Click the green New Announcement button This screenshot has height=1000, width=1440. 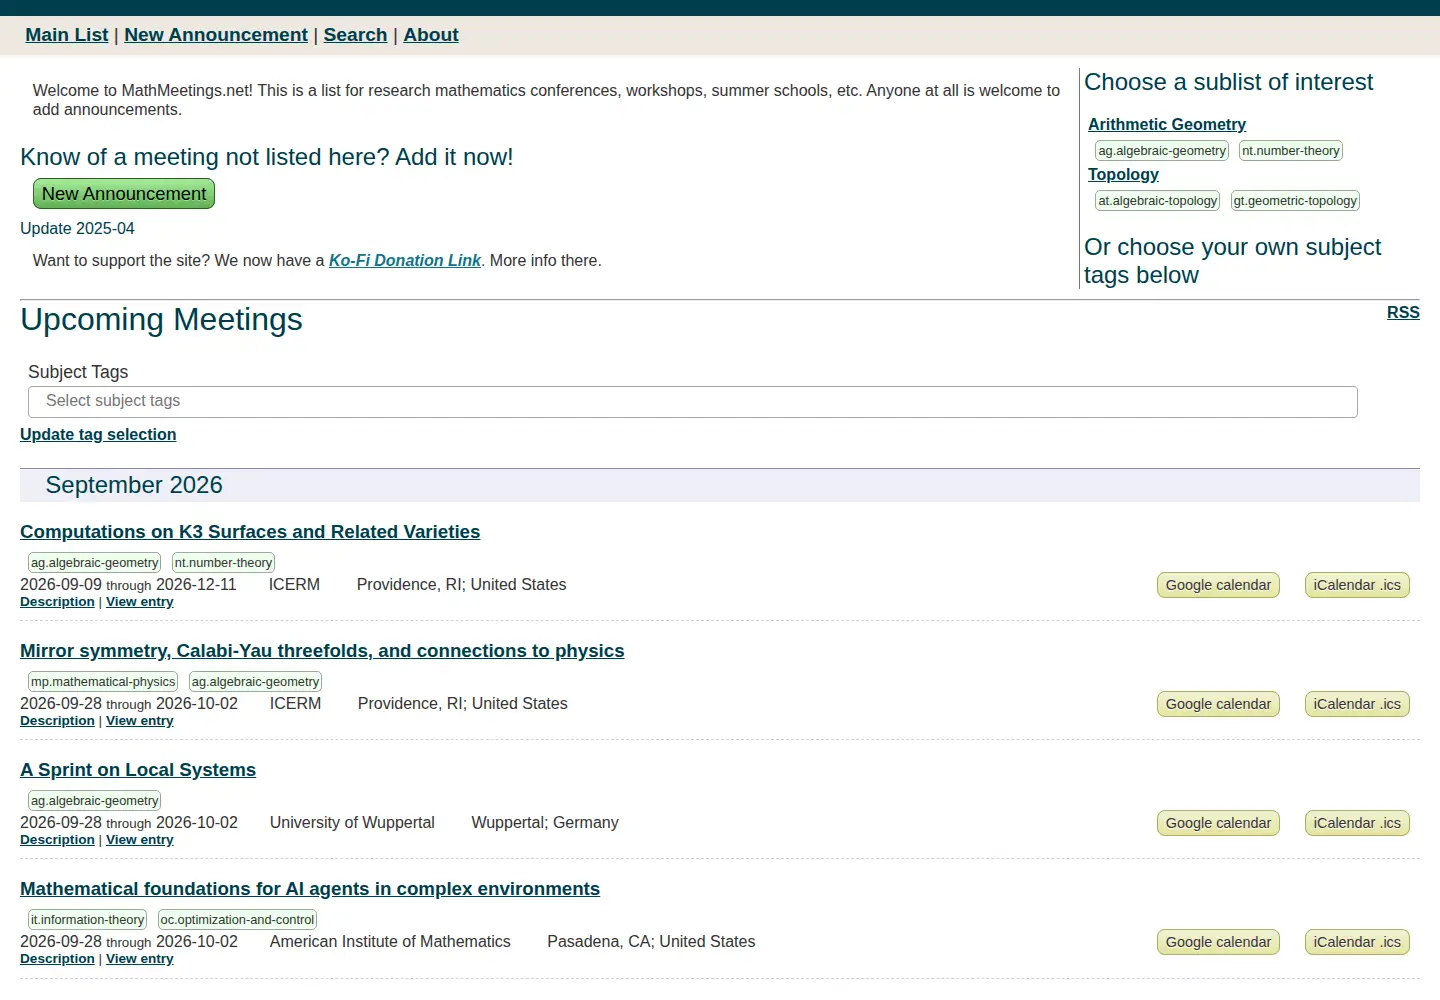click(124, 194)
